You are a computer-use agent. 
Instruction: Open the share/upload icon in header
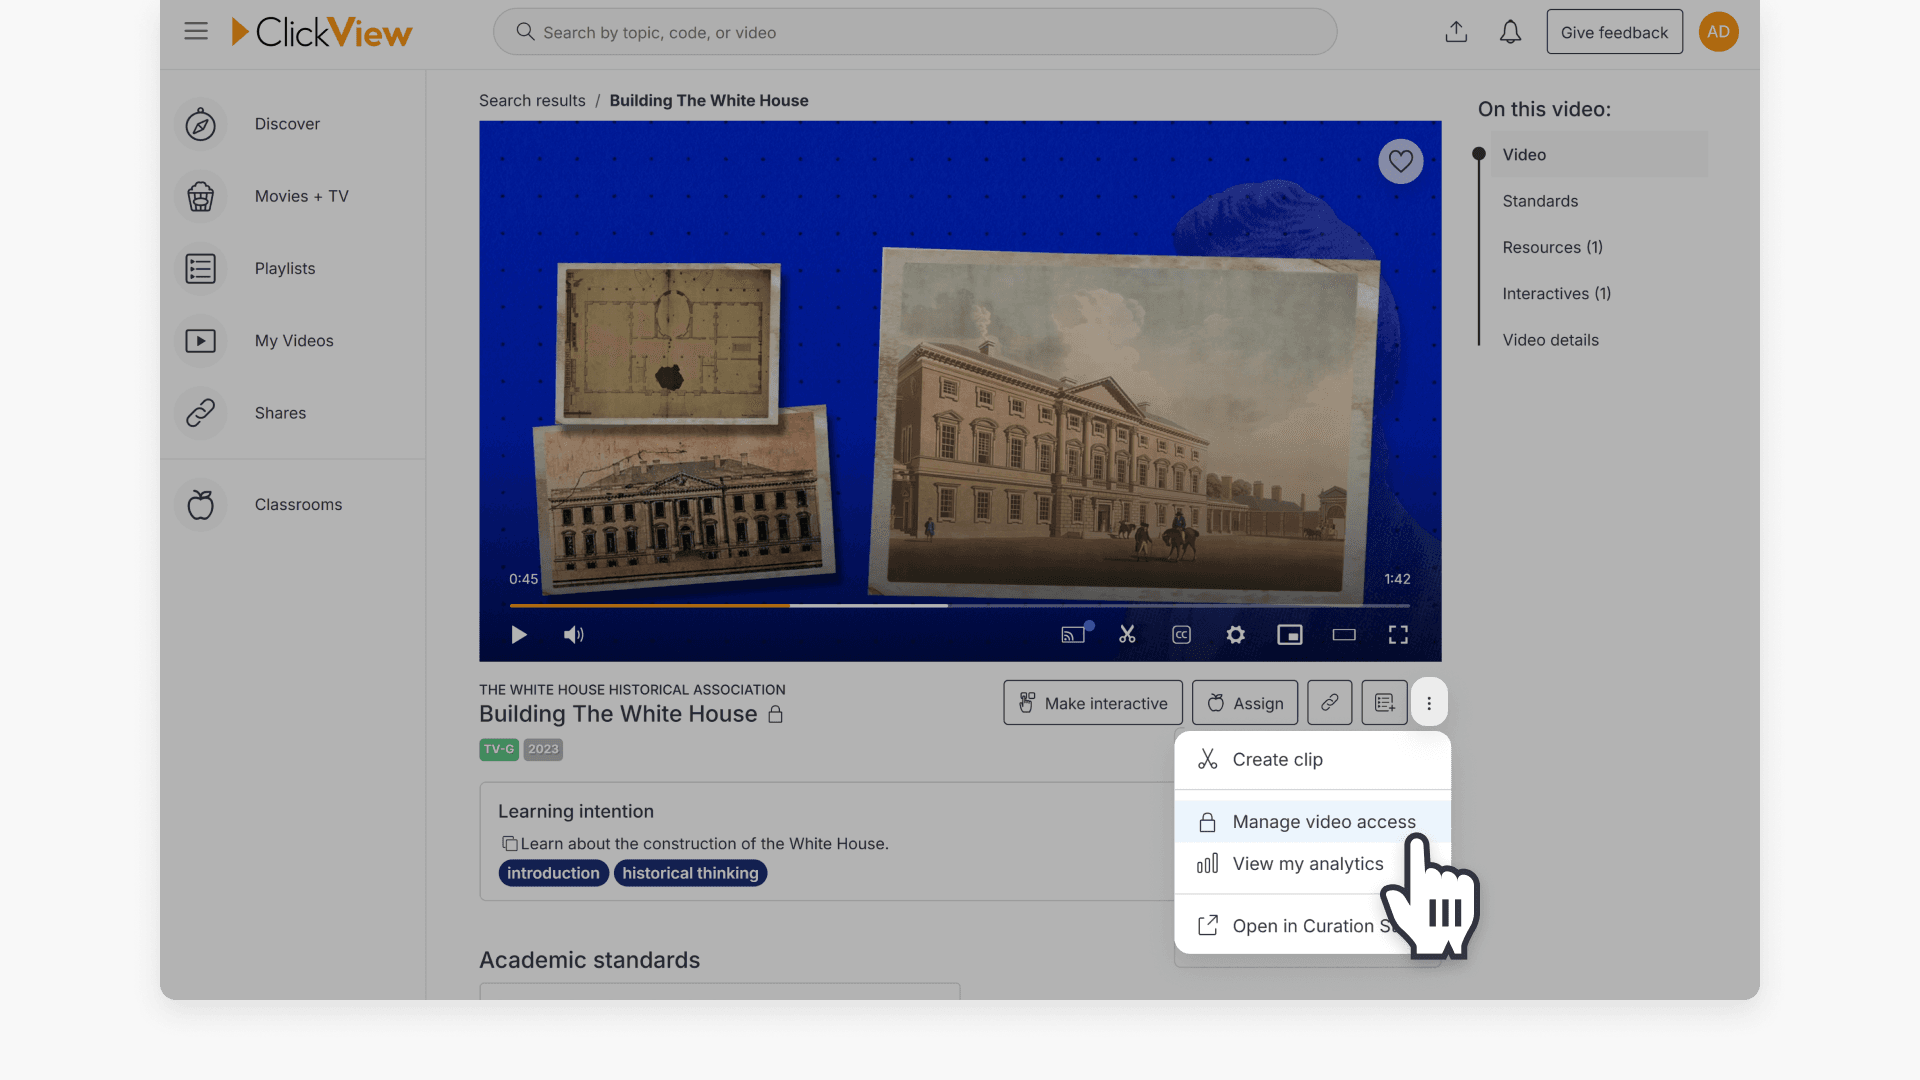[x=1456, y=31]
